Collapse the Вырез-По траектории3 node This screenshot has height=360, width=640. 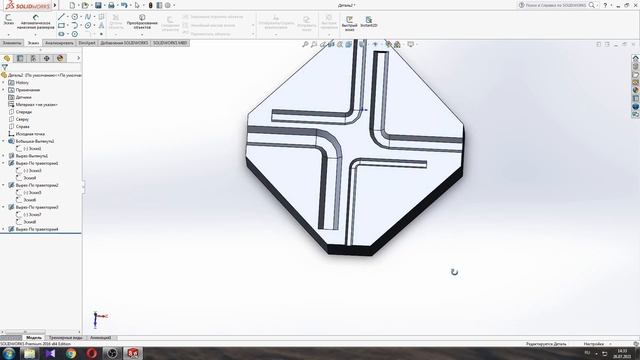tap(4, 207)
